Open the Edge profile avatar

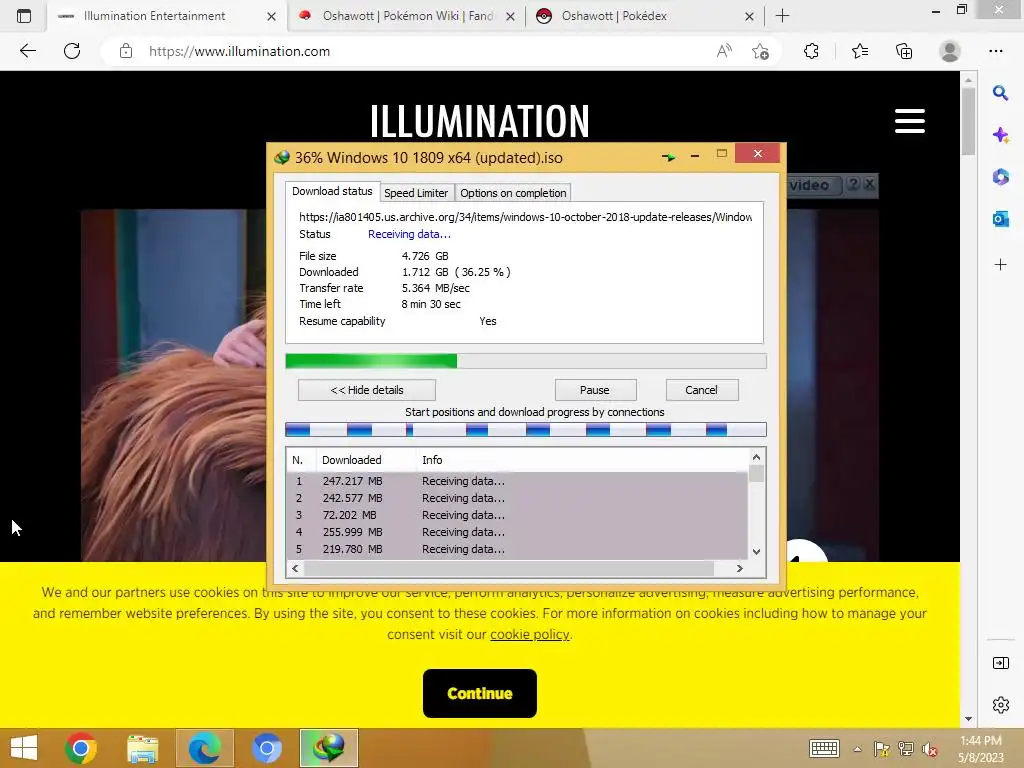tap(950, 51)
